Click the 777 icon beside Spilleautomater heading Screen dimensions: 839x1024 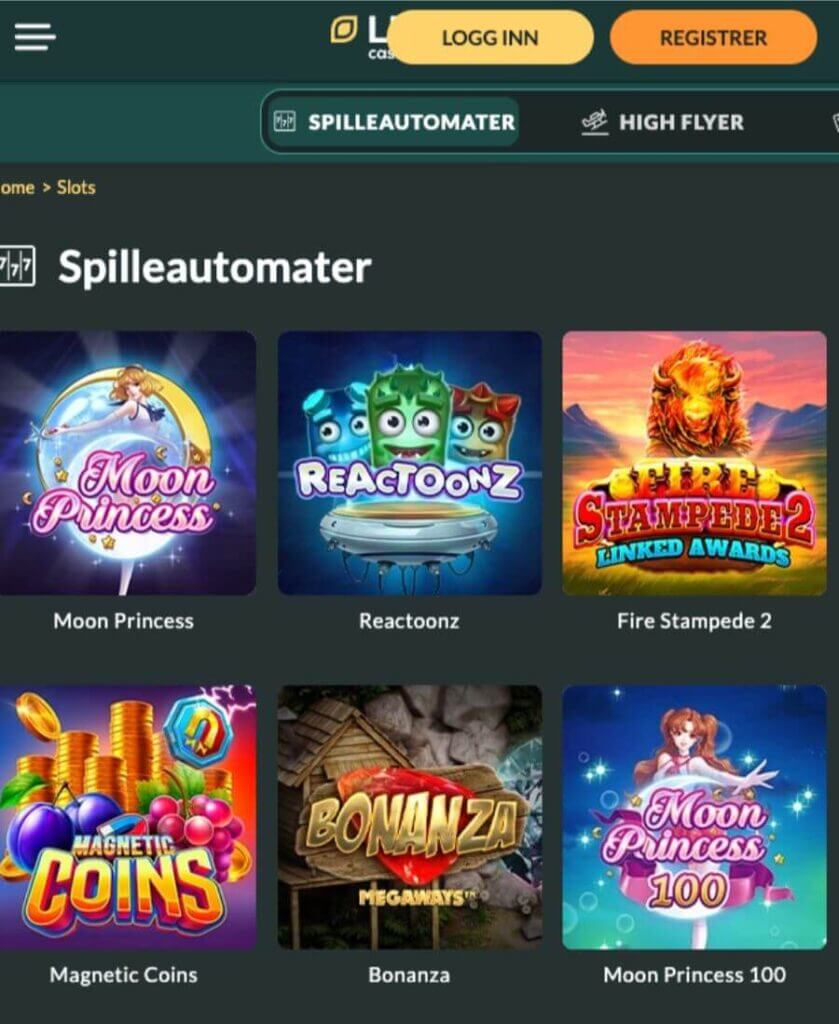(16, 266)
